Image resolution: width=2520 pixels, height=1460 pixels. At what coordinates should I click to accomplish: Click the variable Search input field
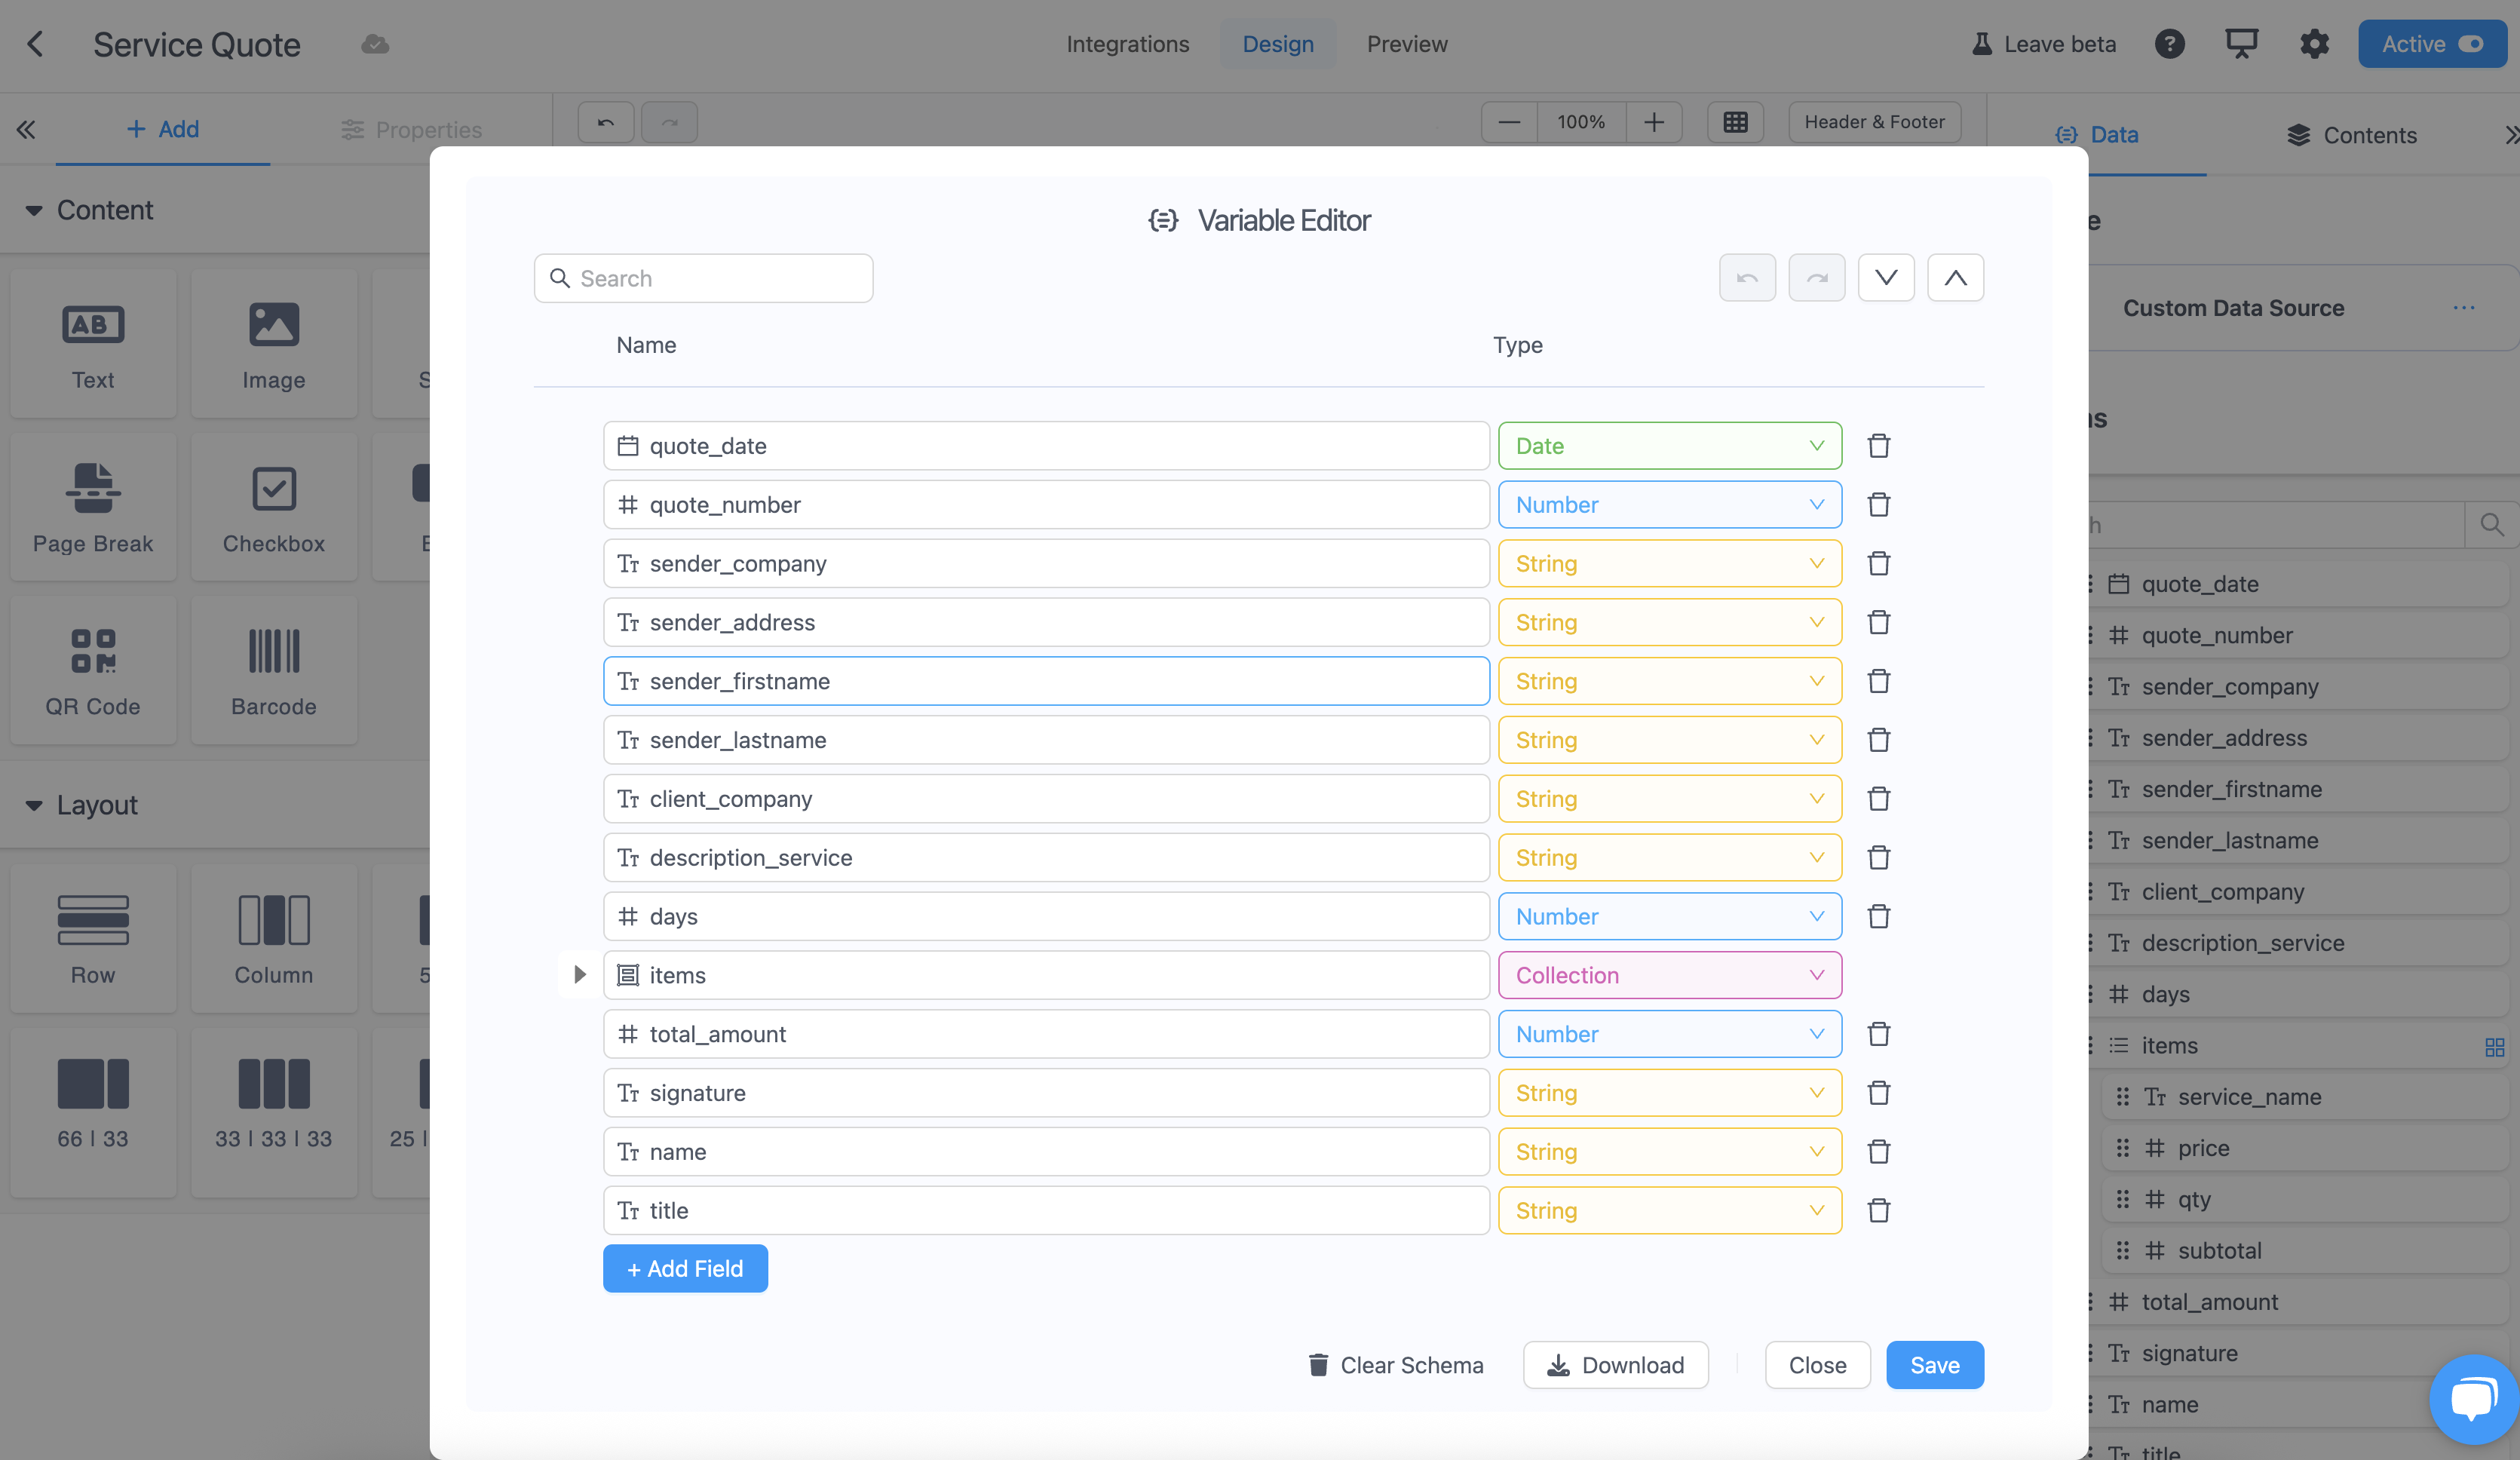(715, 279)
